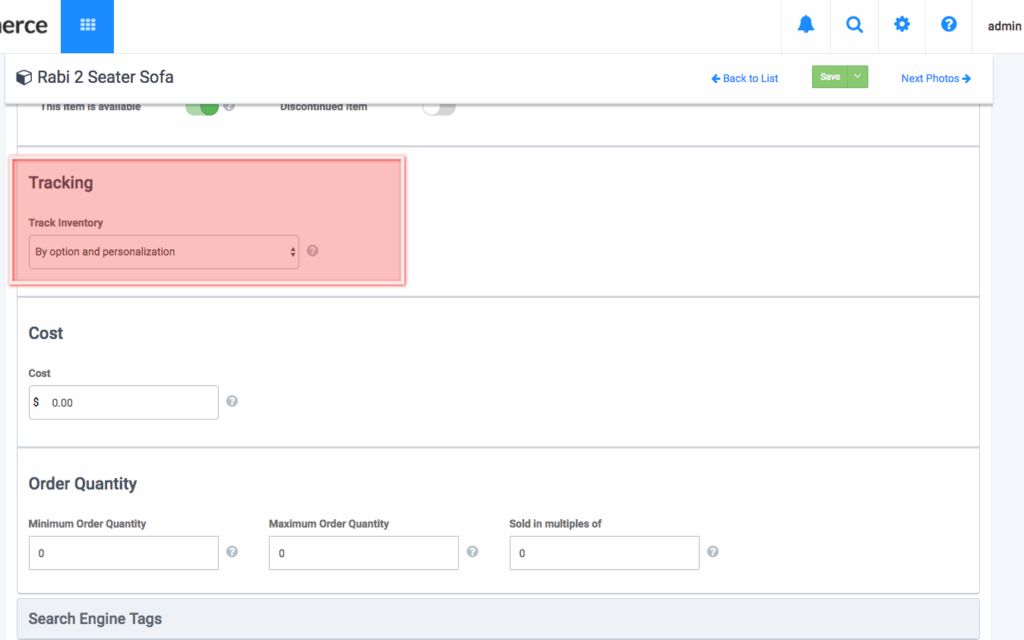This screenshot has height=640, width=1024.
Task: Open the notifications bell
Action: click(806, 26)
